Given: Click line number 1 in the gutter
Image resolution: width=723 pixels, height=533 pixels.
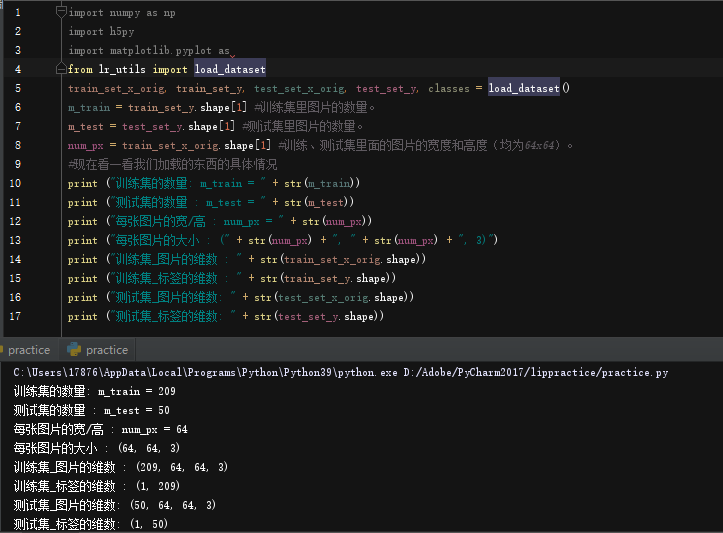Looking at the screenshot, I should tap(18, 12).
